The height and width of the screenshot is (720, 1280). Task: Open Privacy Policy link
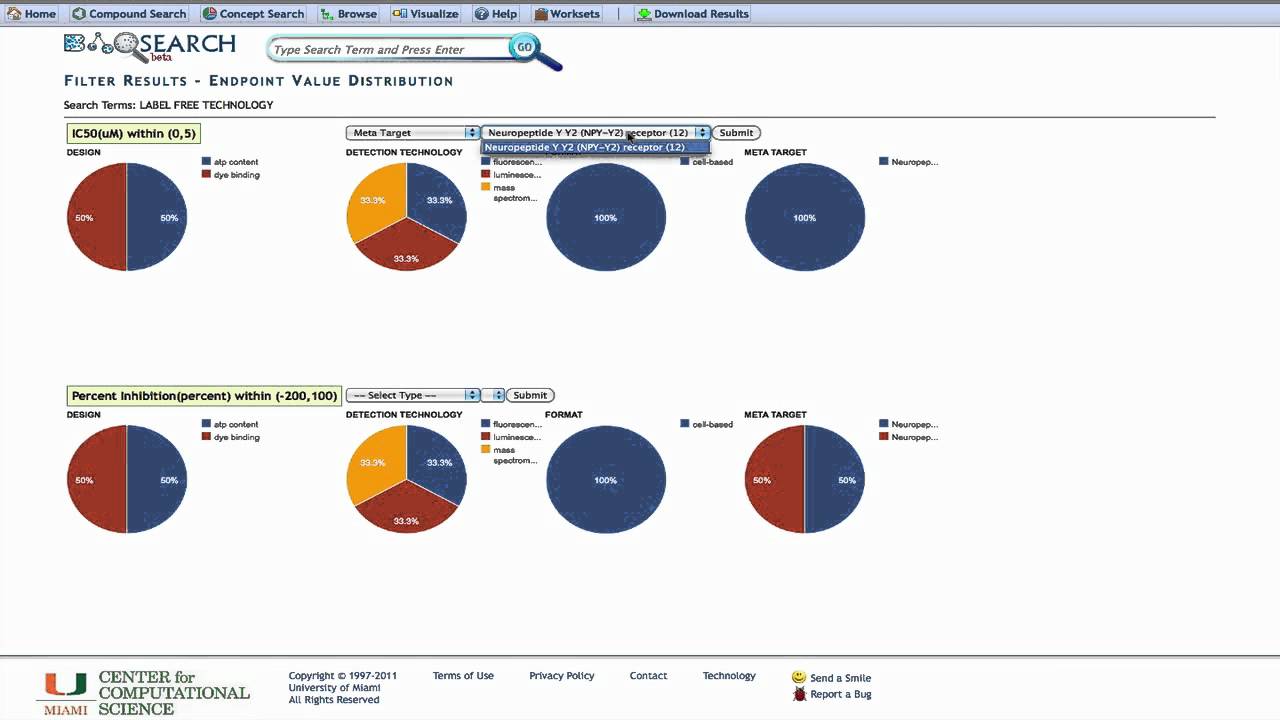pyautogui.click(x=562, y=676)
